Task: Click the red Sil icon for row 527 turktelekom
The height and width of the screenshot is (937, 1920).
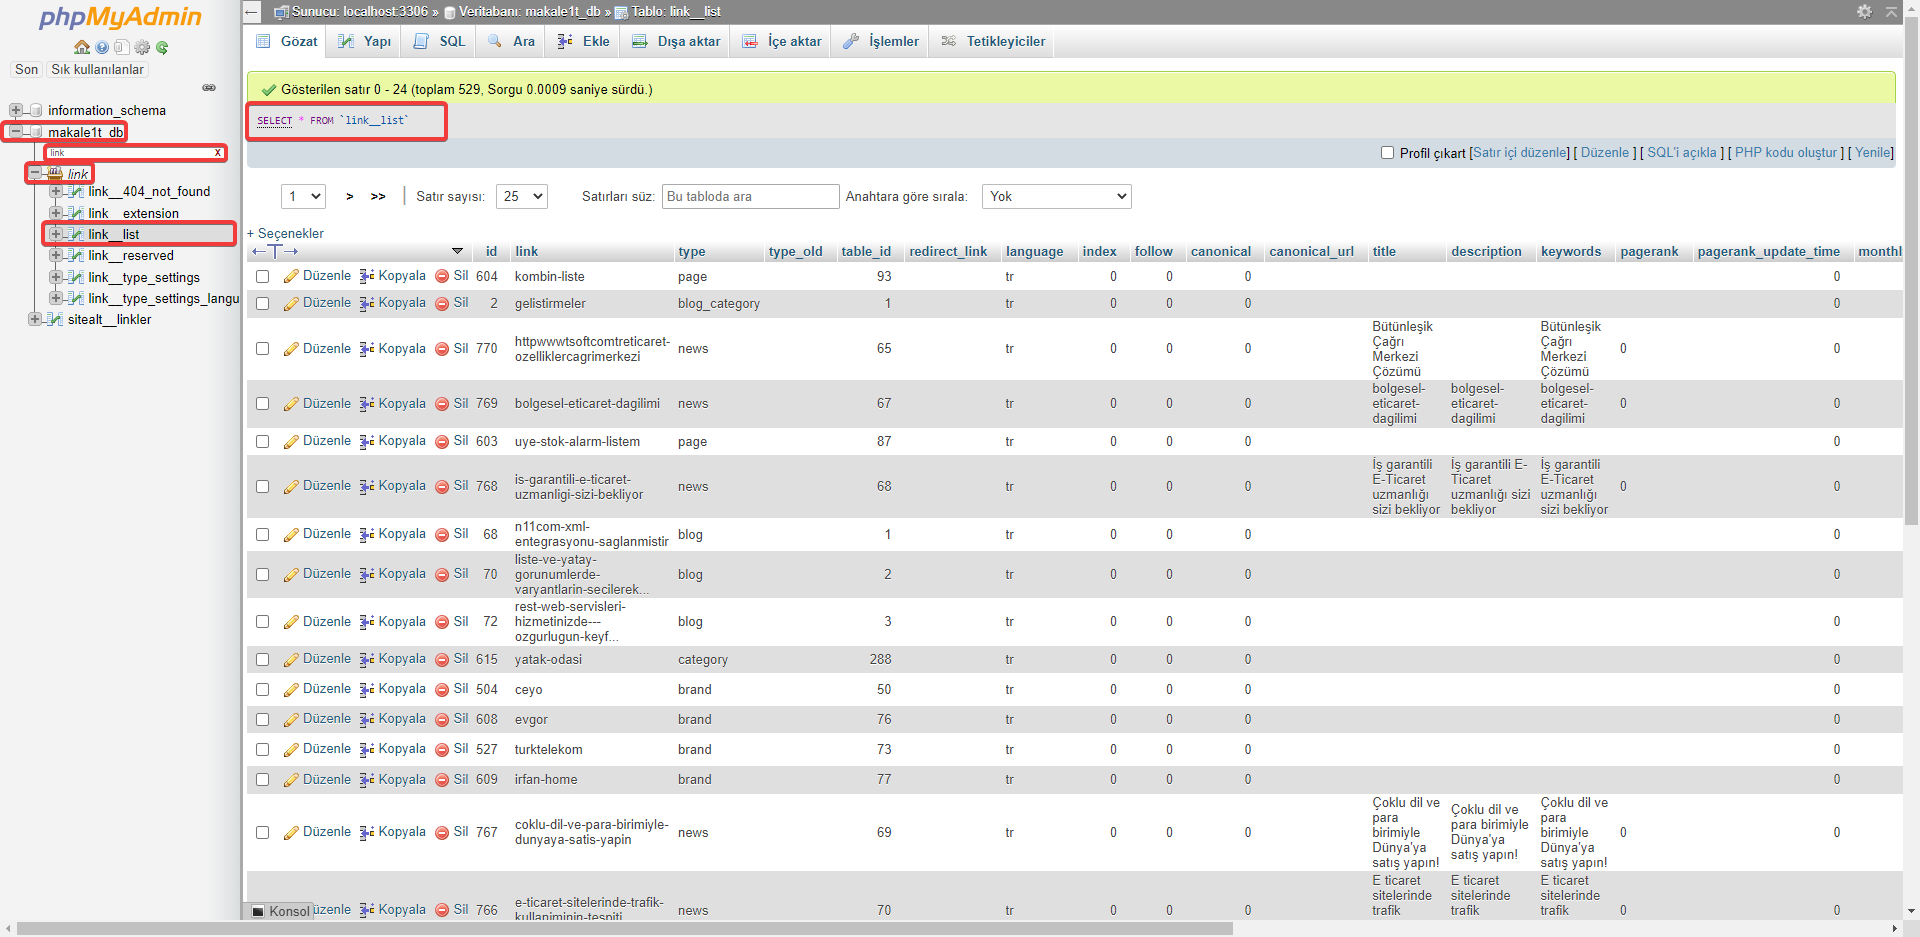Action: pyautogui.click(x=442, y=749)
